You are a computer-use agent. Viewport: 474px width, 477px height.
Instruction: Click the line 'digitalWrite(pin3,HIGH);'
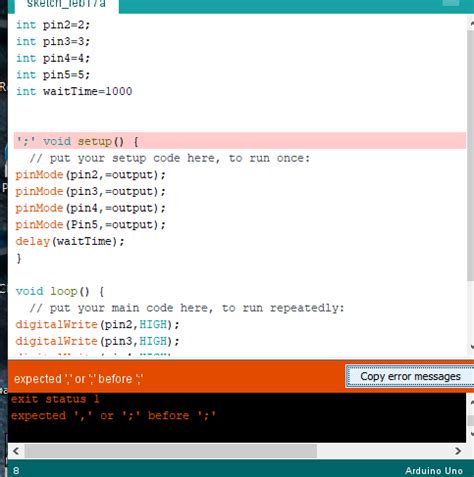pyautogui.click(x=97, y=341)
